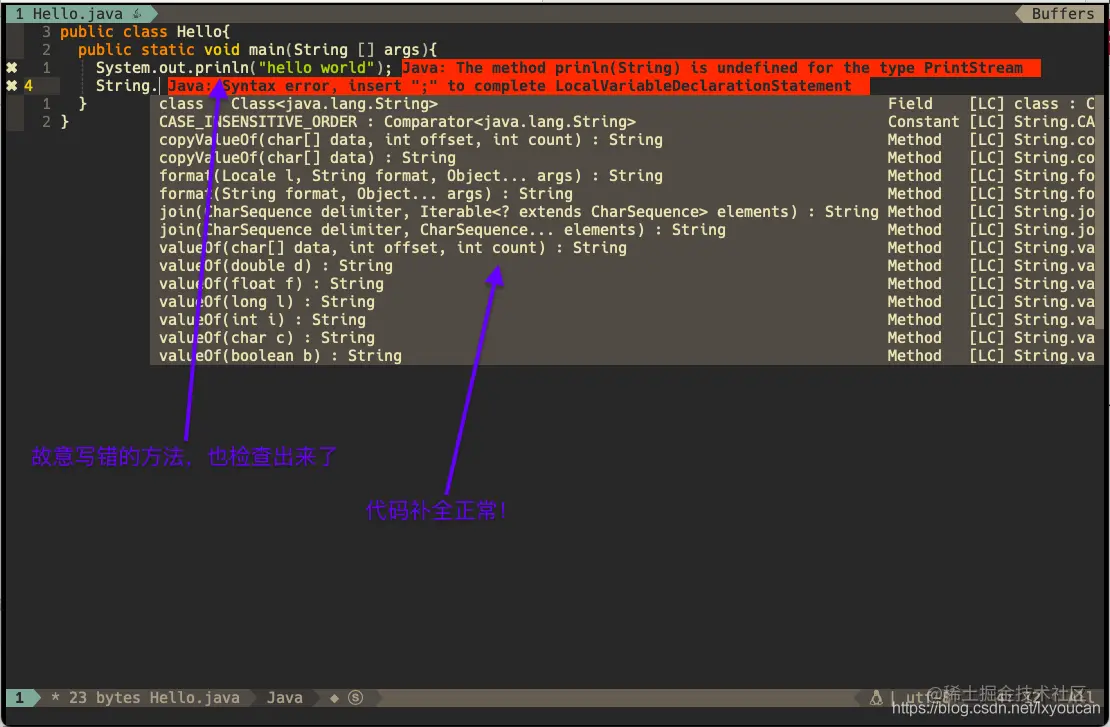Select valueOf(int i) : String completion
Viewport: 1110px width, 727px height.
262,320
